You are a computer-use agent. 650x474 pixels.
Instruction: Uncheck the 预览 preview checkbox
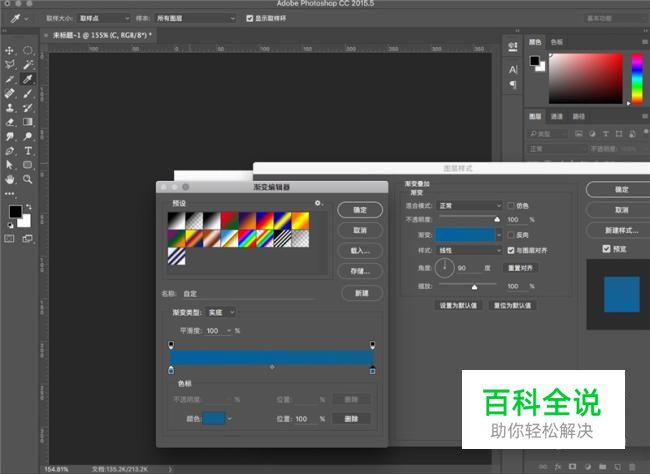tap(606, 249)
